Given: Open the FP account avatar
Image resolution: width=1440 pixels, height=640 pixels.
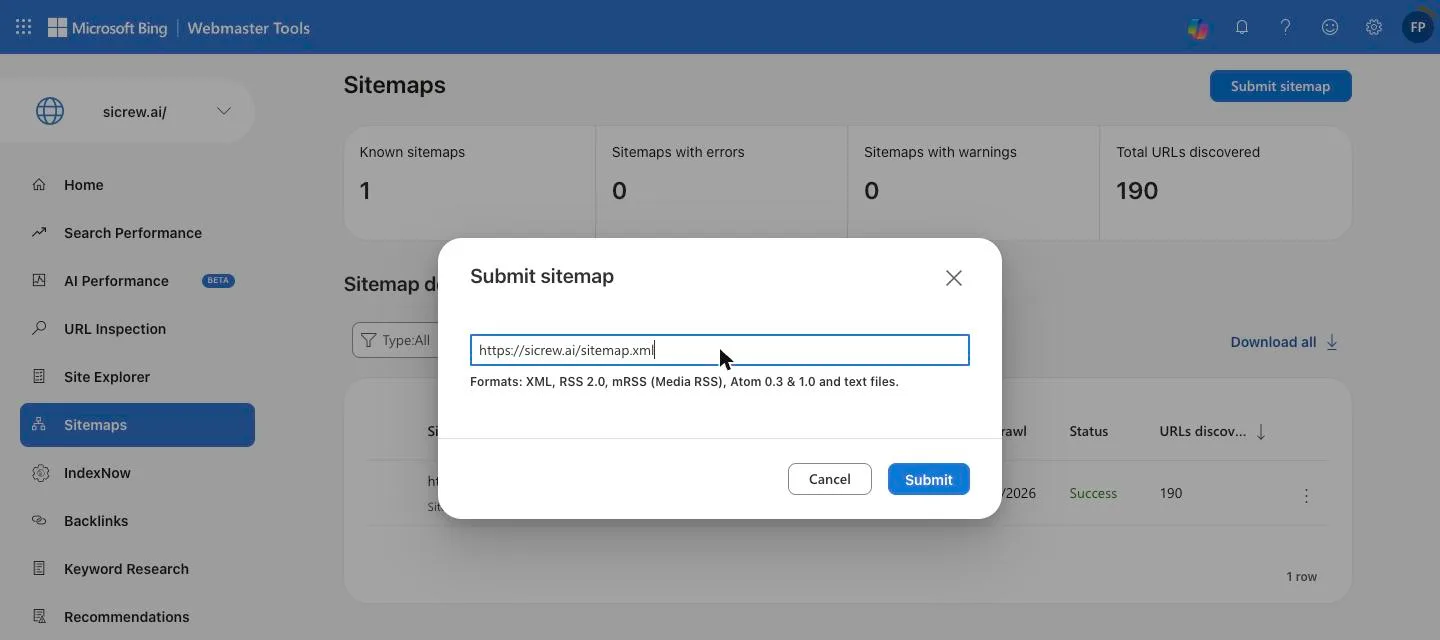Looking at the screenshot, I should [x=1417, y=28].
